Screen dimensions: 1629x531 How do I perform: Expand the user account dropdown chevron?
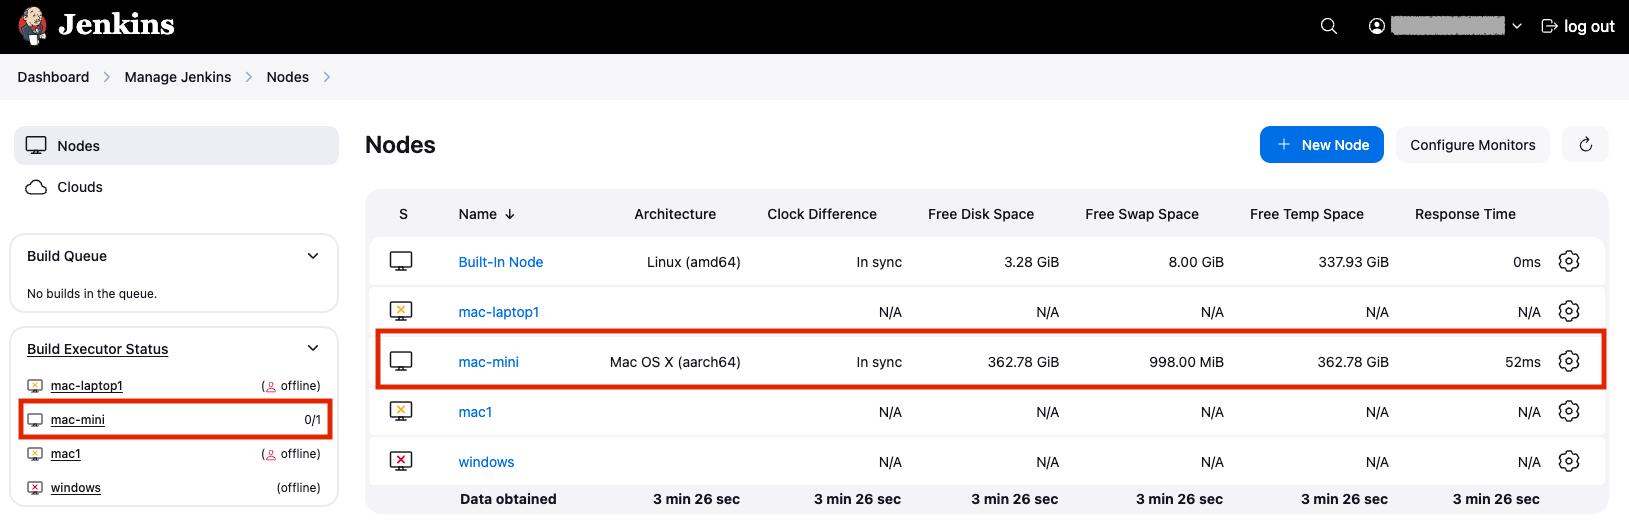[1517, 26]
